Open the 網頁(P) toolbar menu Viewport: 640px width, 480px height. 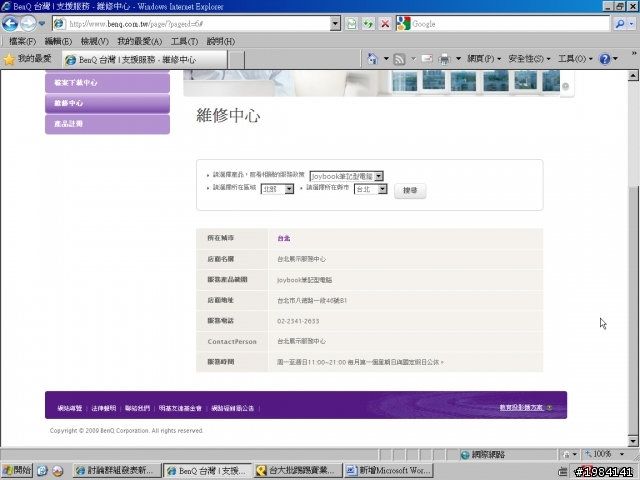484,59
